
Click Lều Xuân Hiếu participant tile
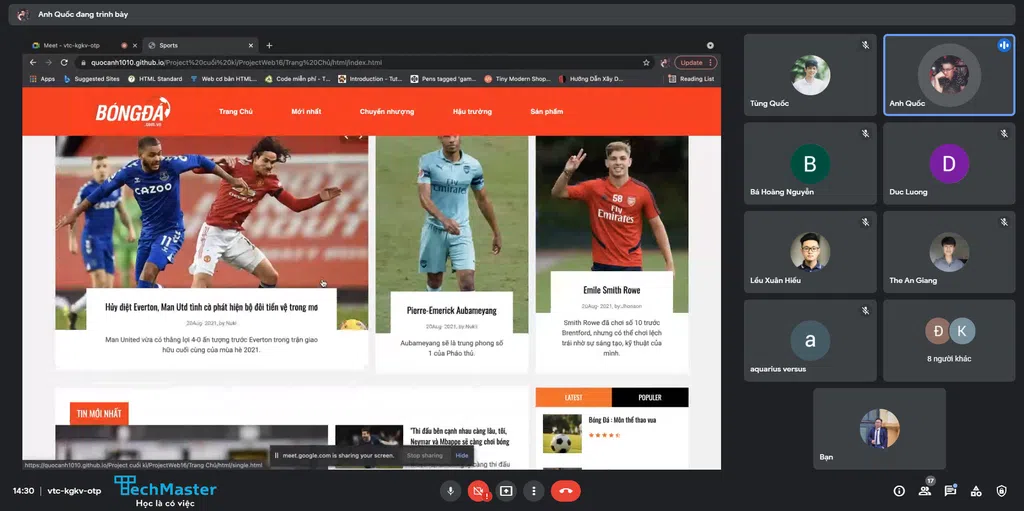point(810,252)
